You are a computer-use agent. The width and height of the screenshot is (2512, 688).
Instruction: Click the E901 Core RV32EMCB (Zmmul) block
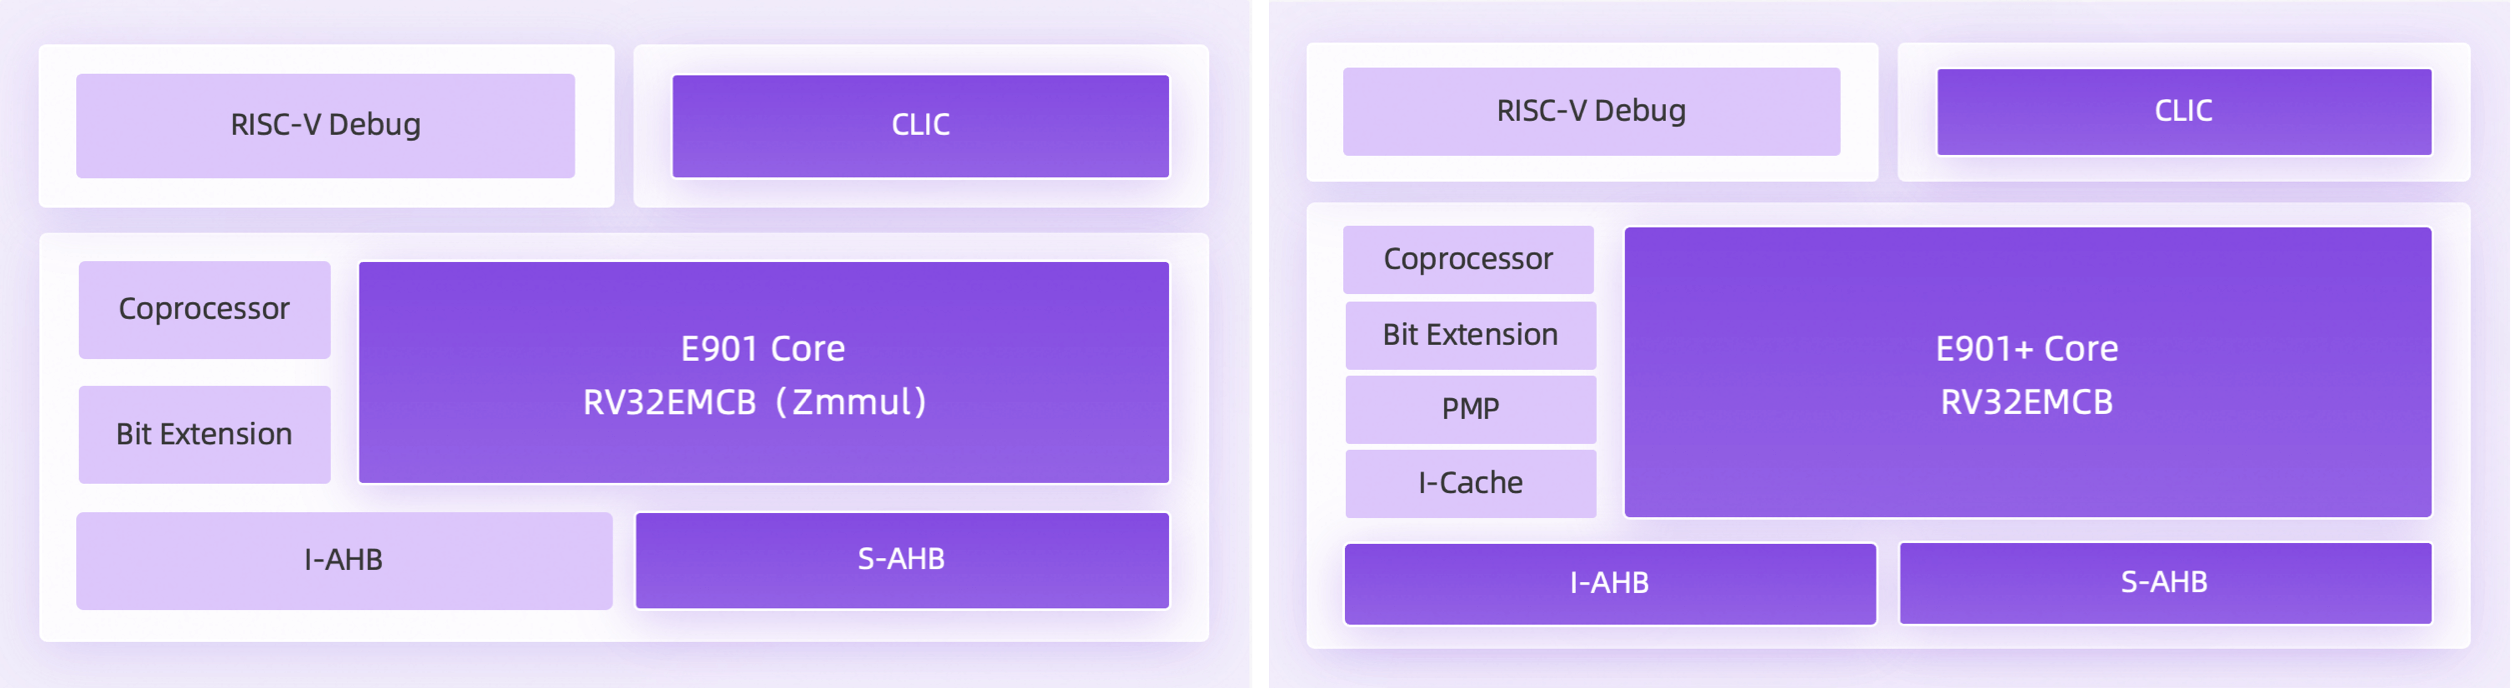[764, 373]
